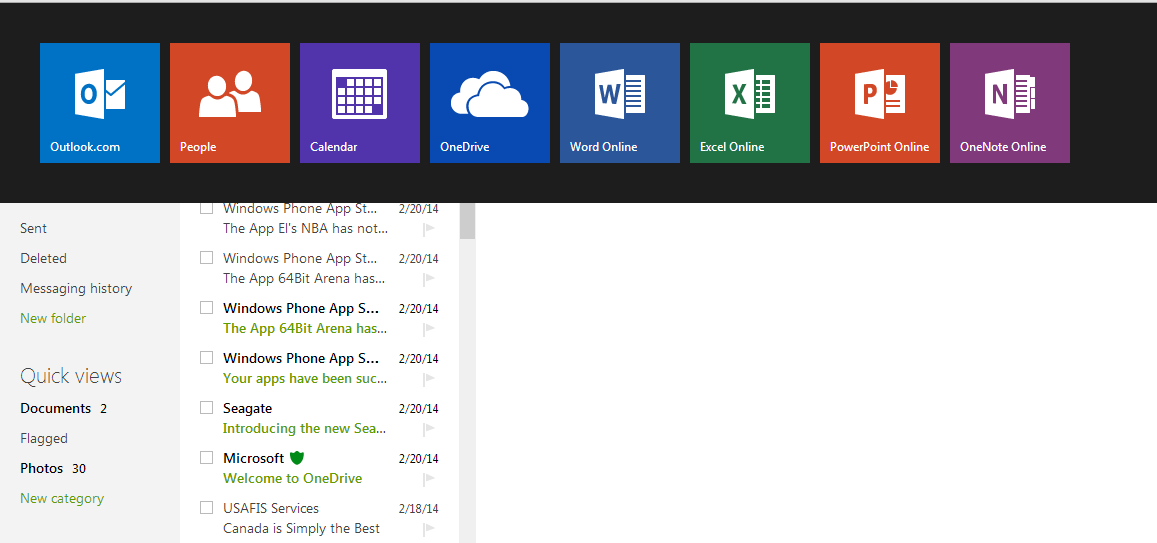This screenshot has width=1157, height=543.
Task: Open 'Canada is Simply the Best' message
Action: point(301,528)
